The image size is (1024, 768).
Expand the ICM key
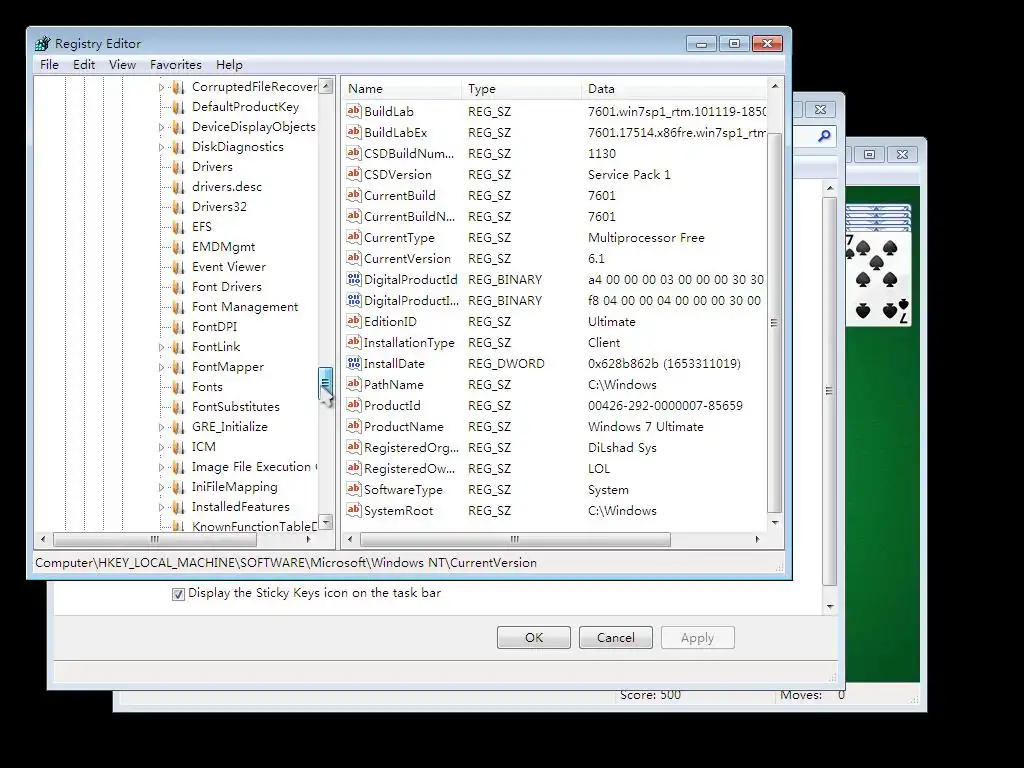click(x=161, y=447)
